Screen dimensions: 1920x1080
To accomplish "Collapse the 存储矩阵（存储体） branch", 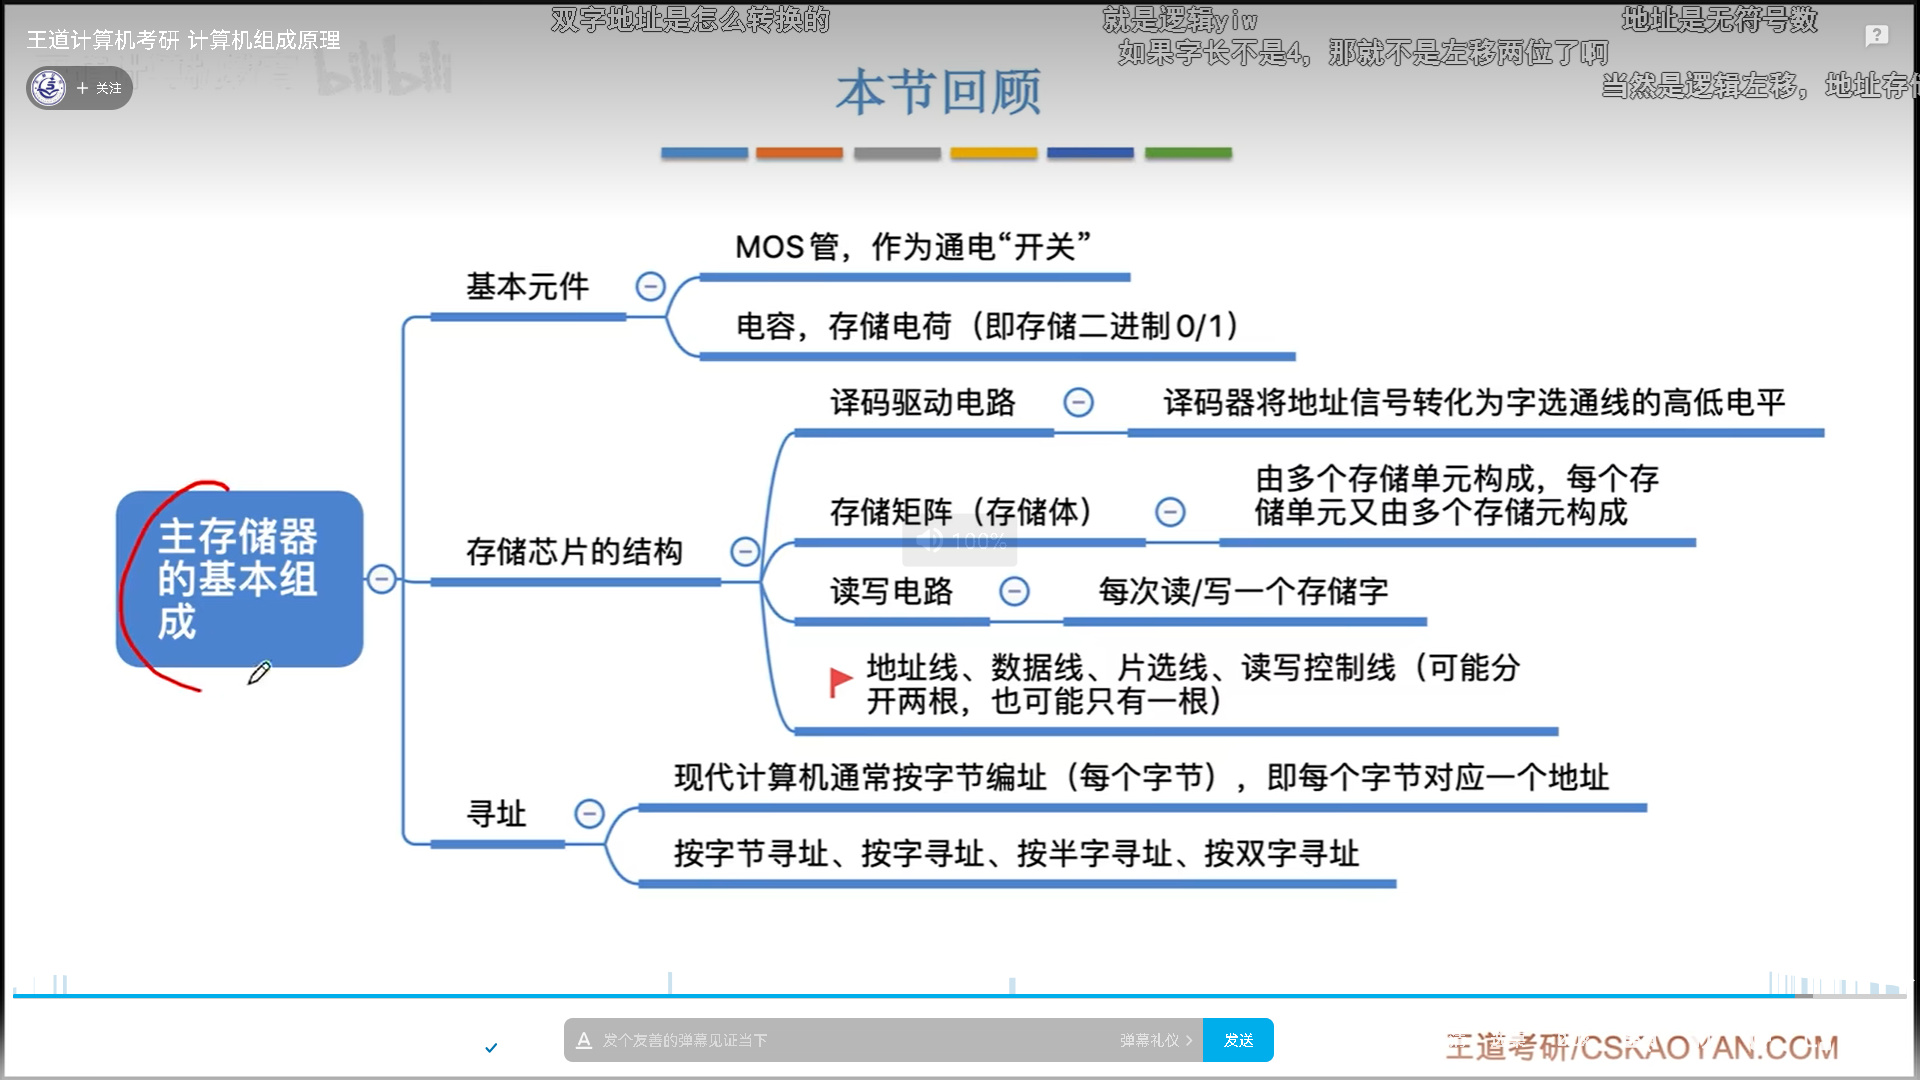I will (x=1170, y=512).
